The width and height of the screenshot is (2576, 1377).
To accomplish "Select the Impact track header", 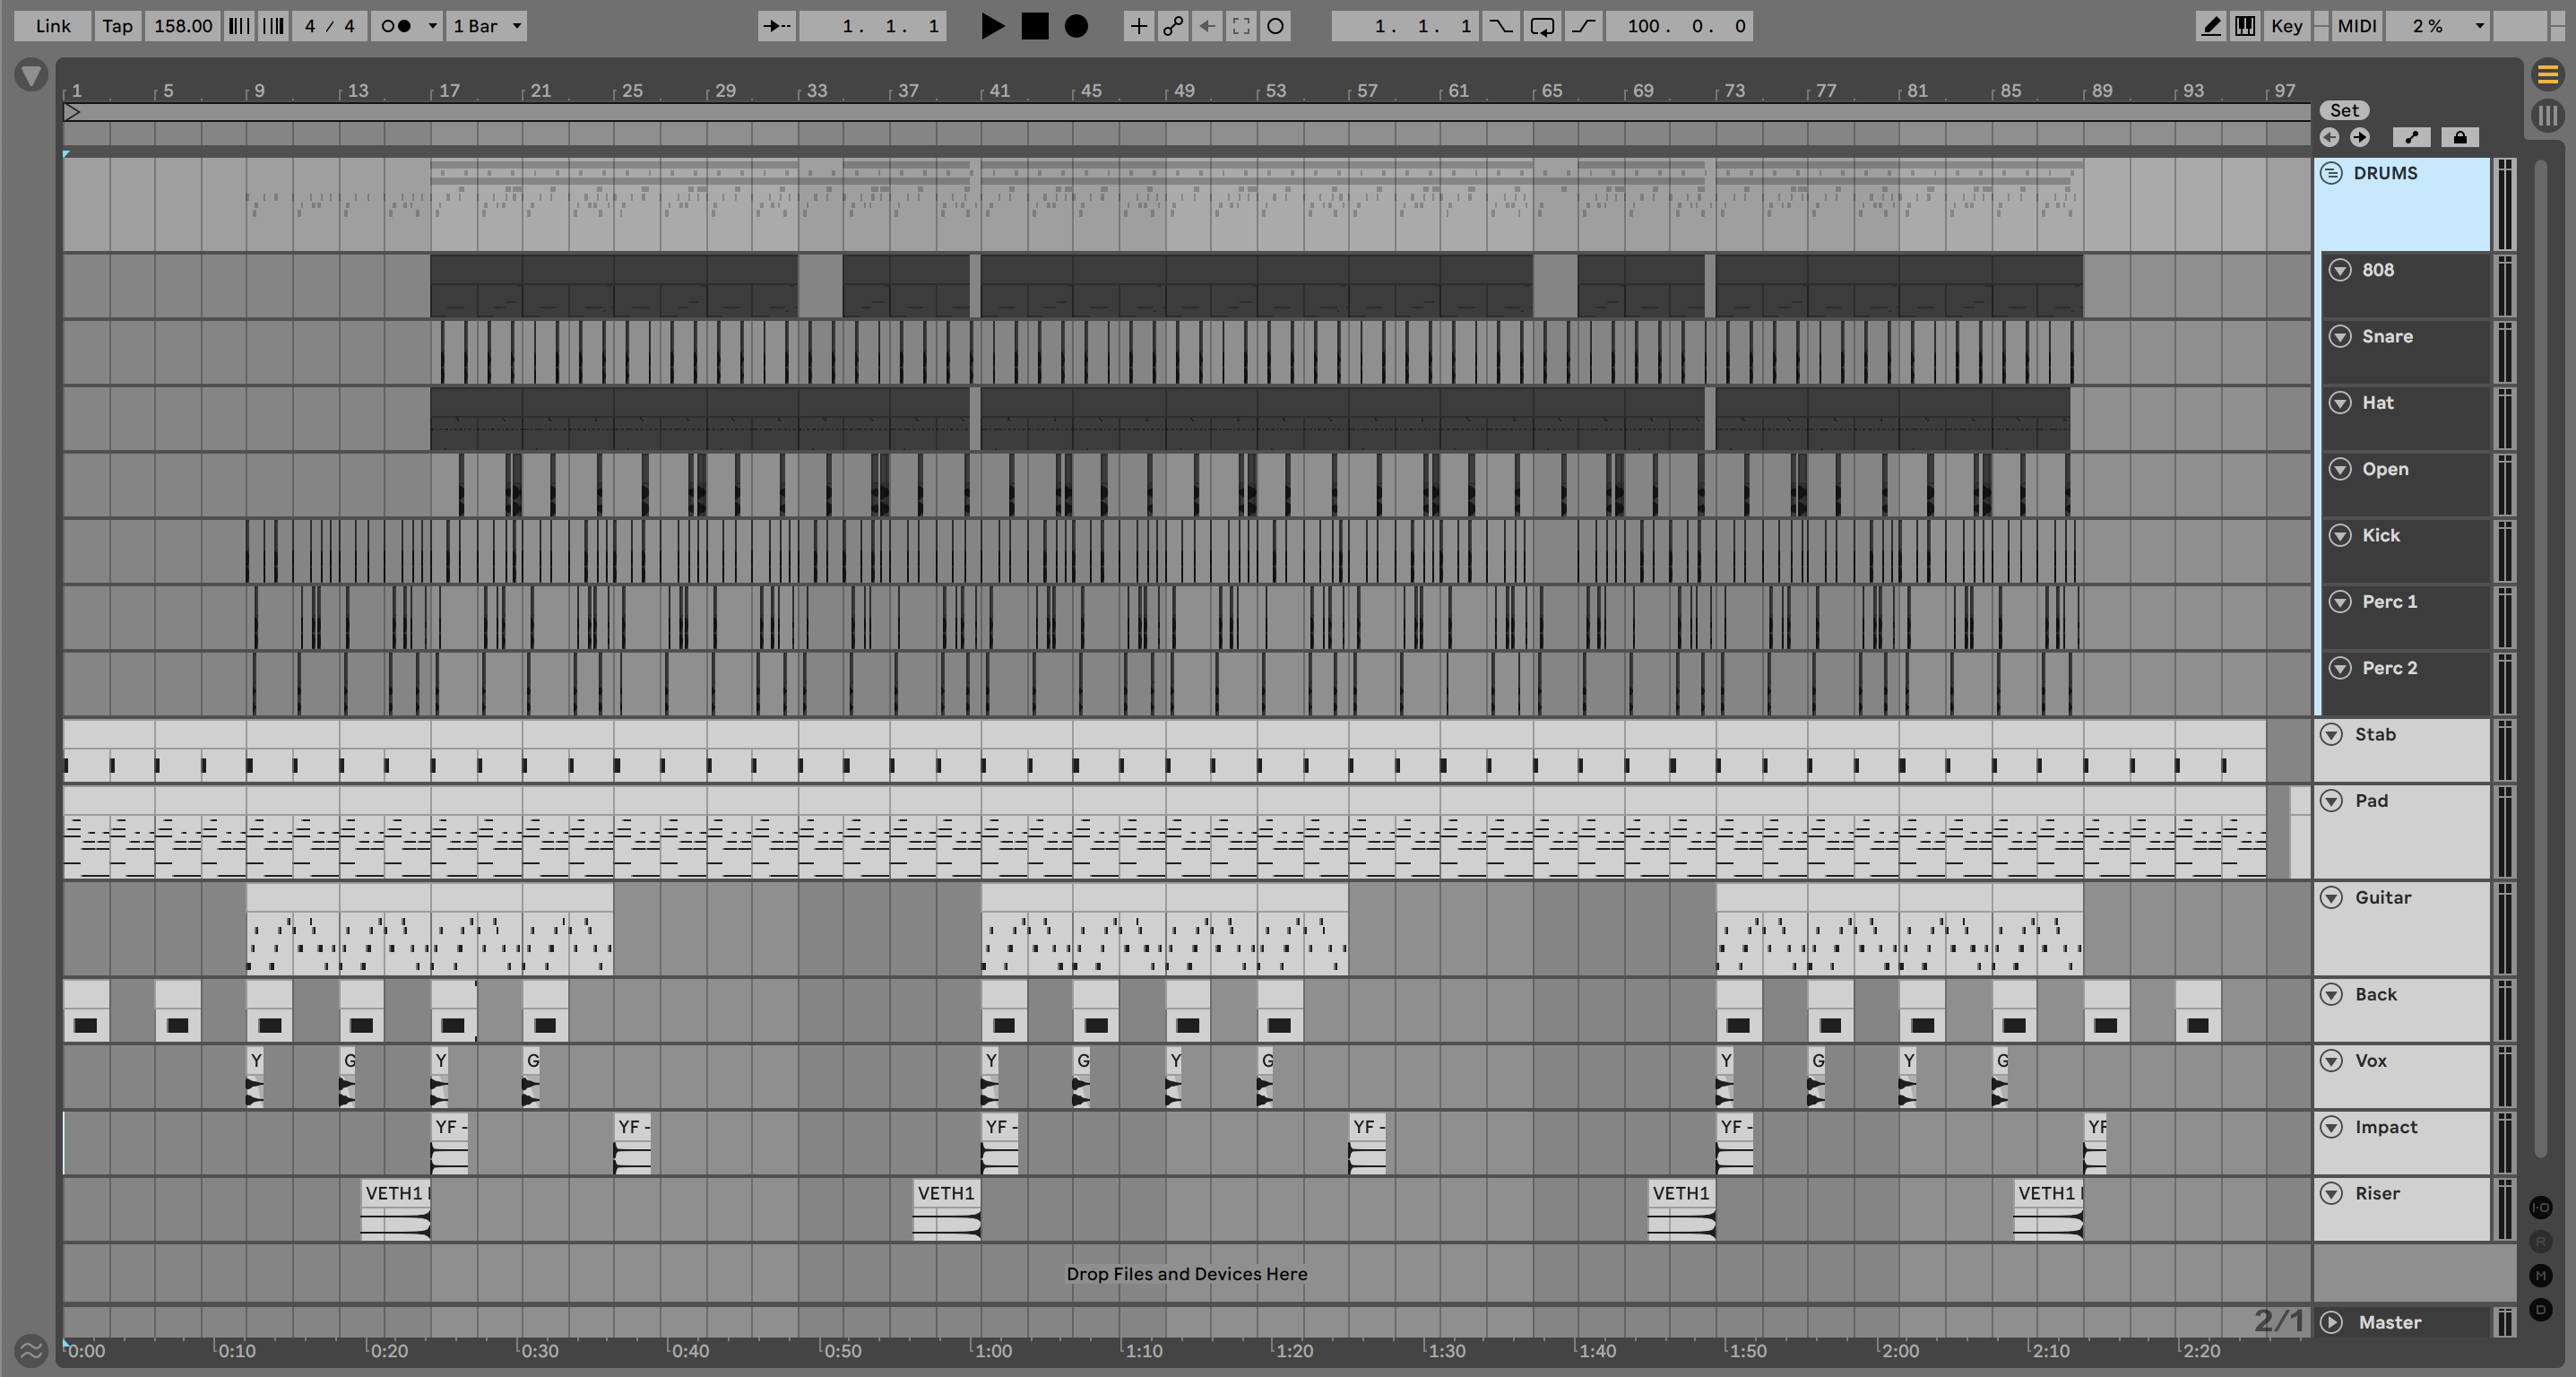I will tap(2401, 1143).
